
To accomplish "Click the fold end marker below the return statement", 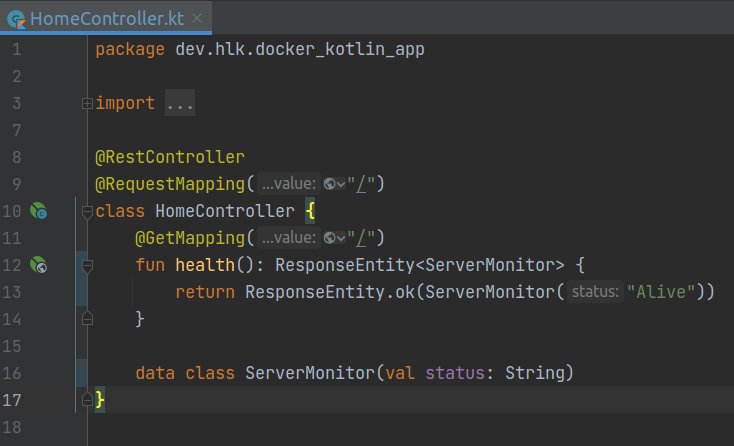I will (87, 319).
